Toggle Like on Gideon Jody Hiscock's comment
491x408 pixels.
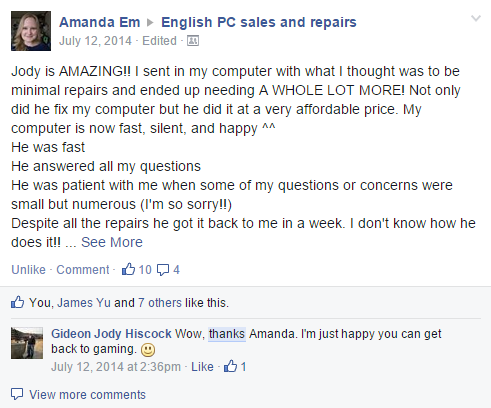pos(202,367)
